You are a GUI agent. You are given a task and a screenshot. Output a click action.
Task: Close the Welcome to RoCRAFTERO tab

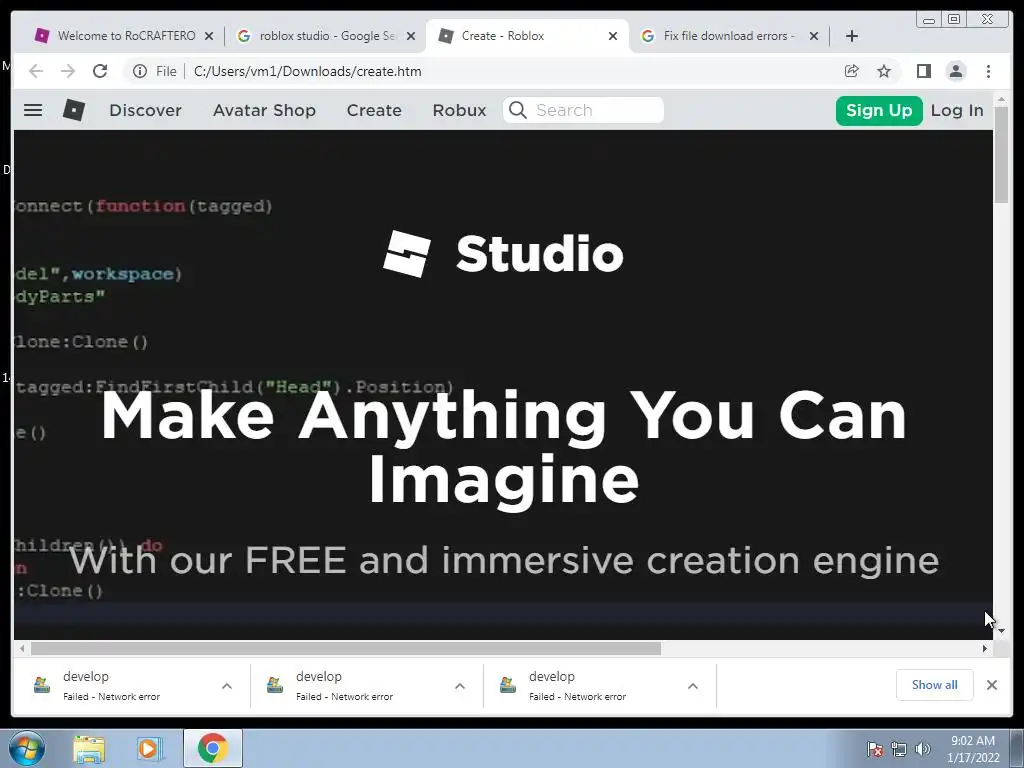[209, 36]
